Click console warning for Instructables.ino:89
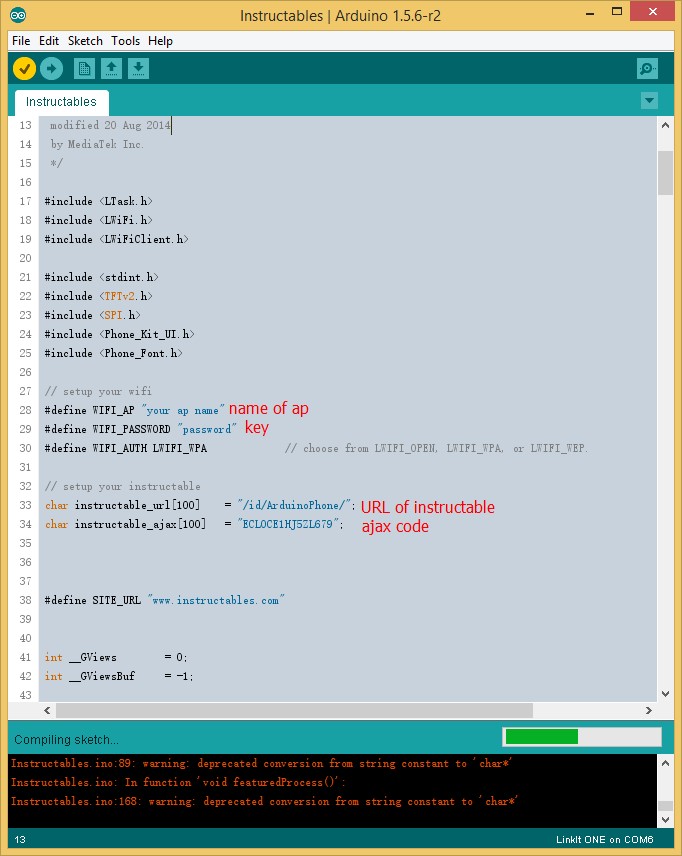The width and height of the screenshot is (682, 856). click(261, 763)
